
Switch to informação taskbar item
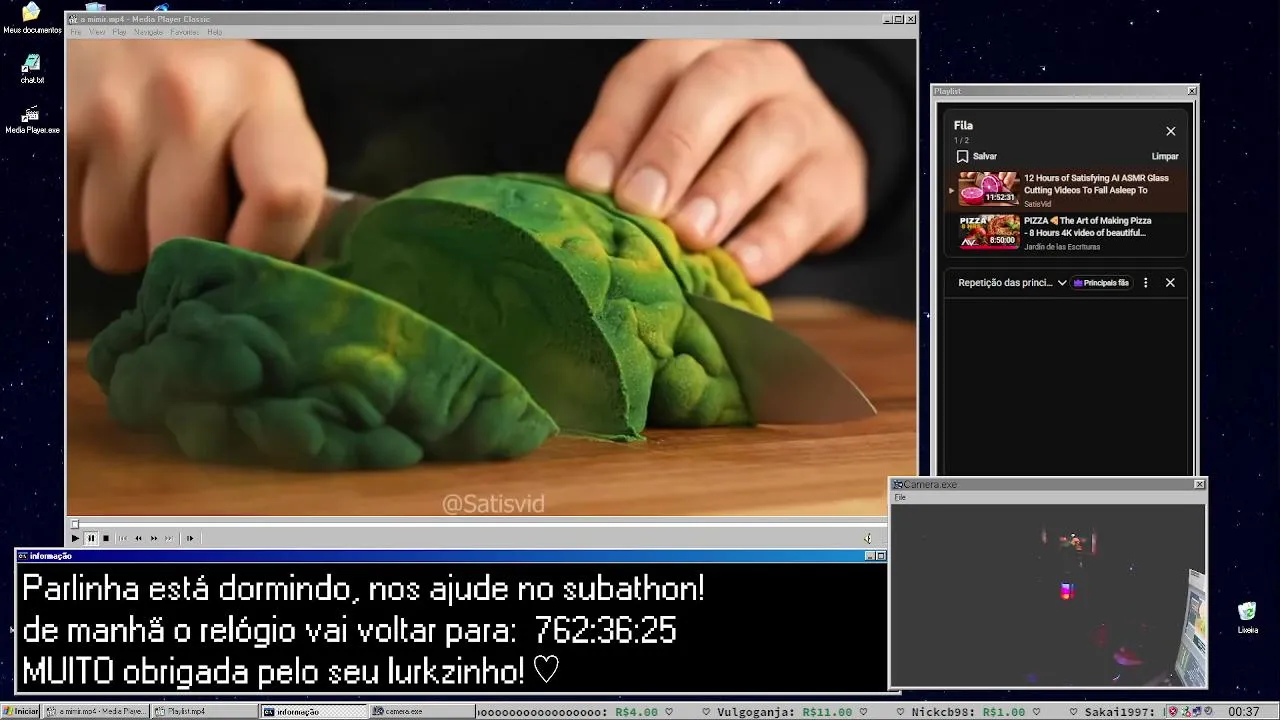pos(314,711)
